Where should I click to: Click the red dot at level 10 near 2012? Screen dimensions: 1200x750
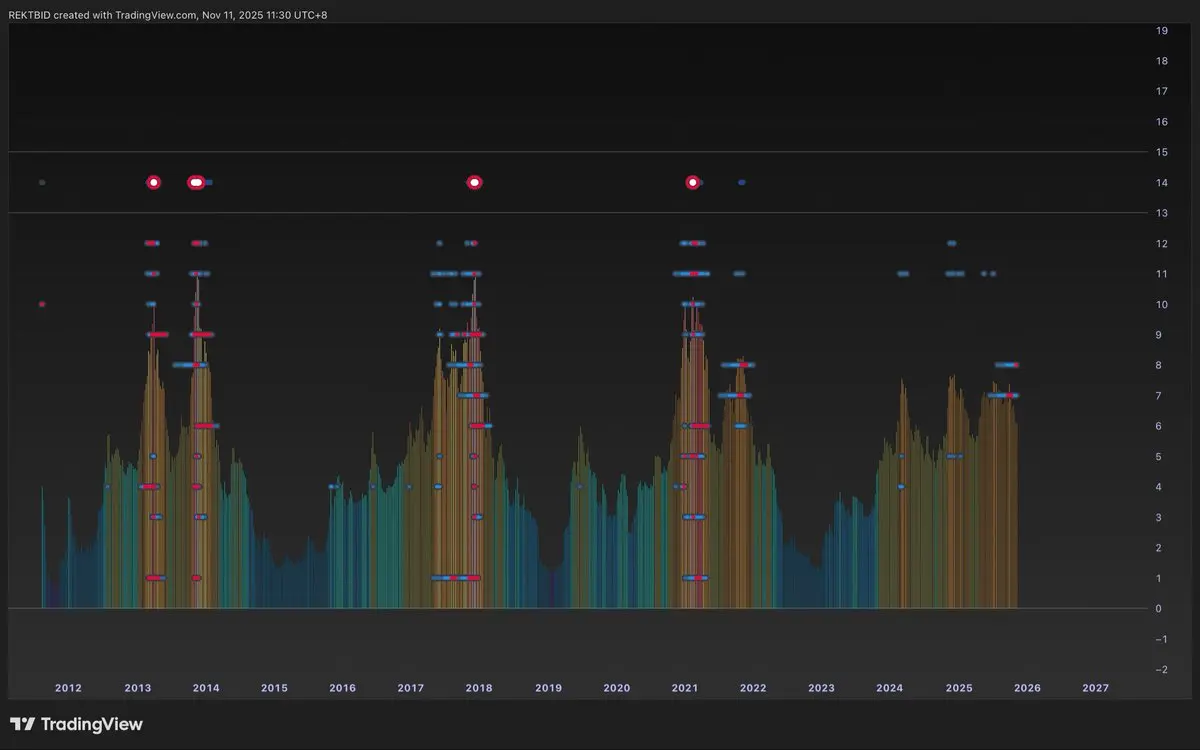(41, 304)
